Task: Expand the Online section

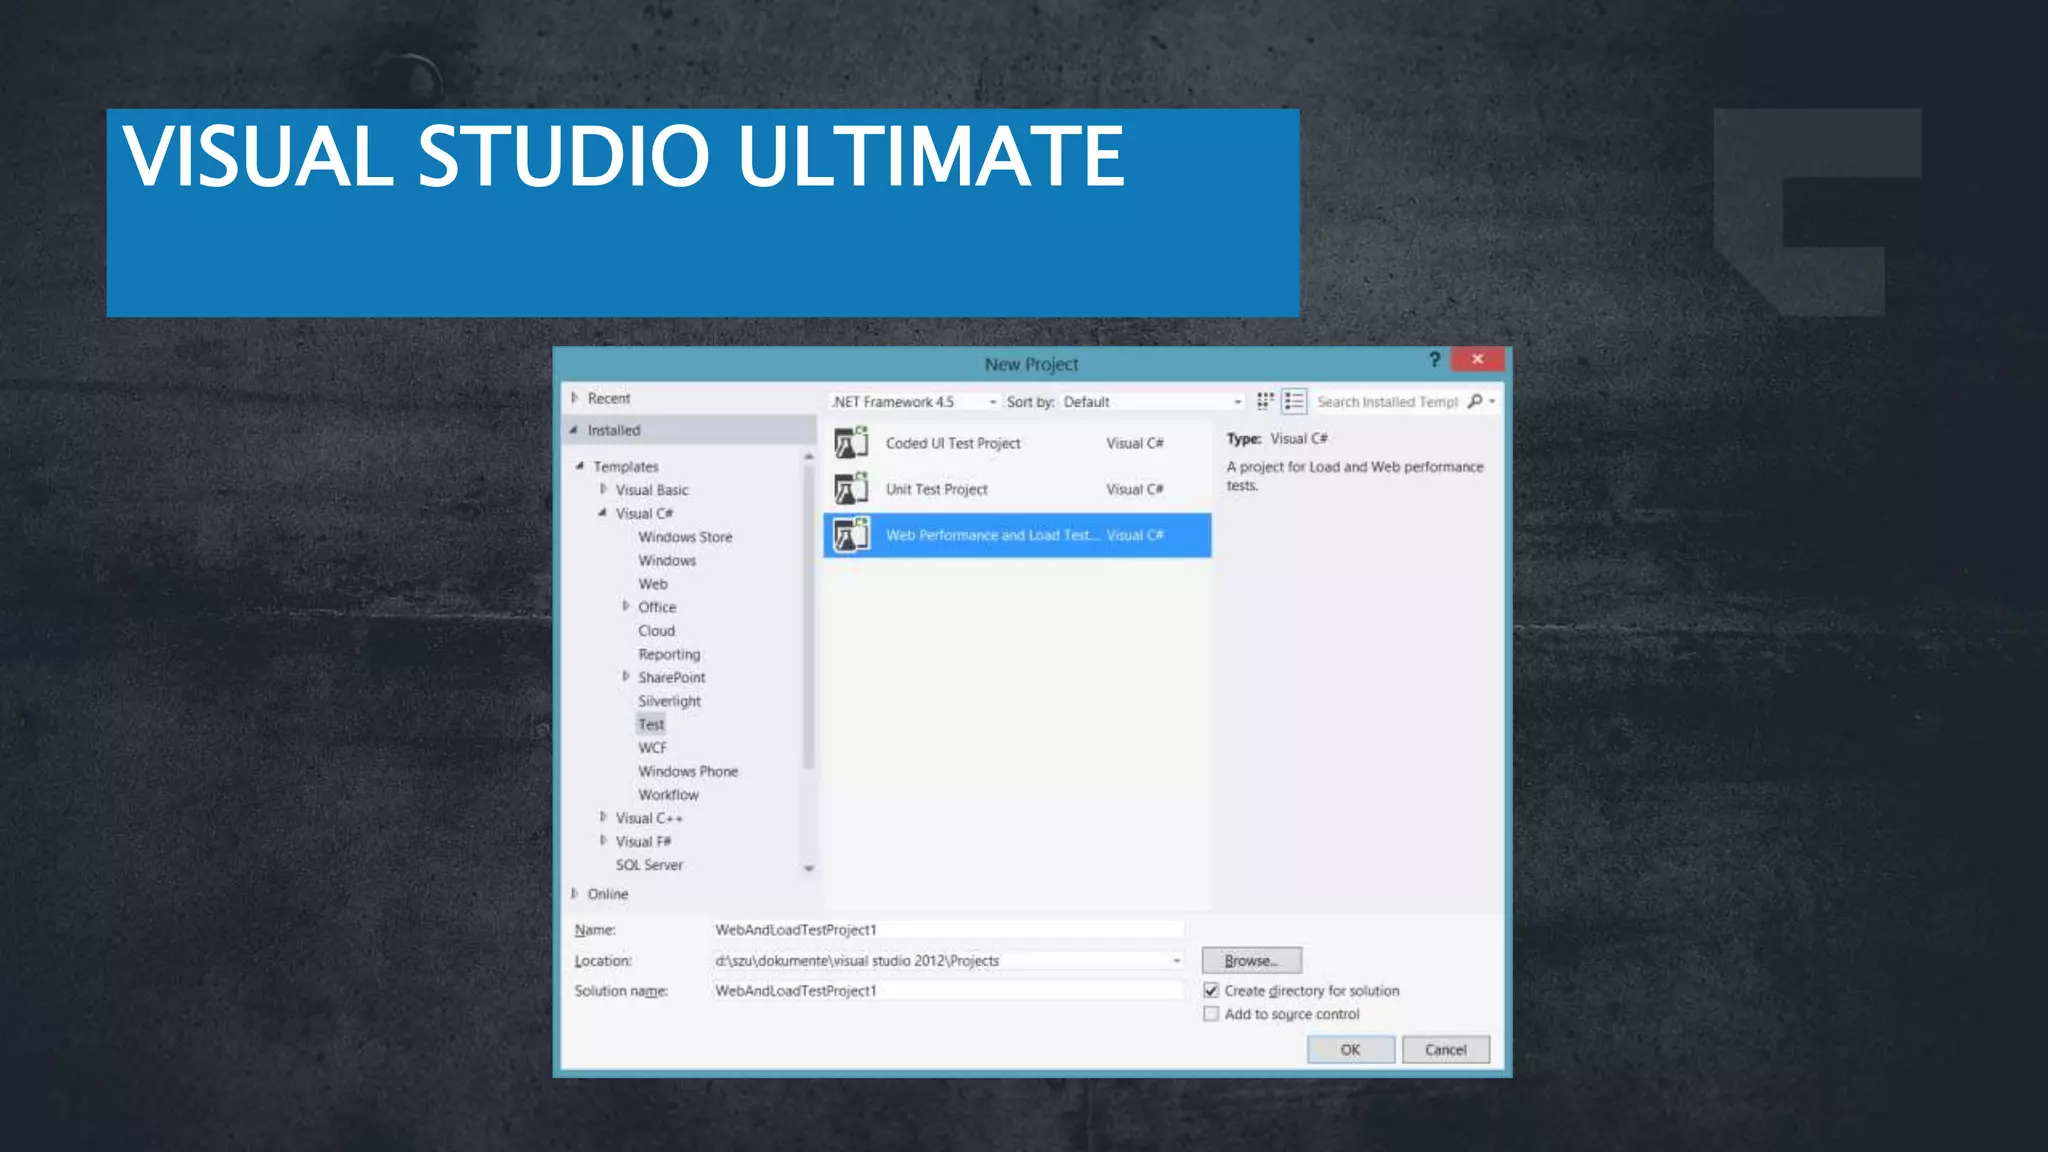Action: (x=575, y=893)
